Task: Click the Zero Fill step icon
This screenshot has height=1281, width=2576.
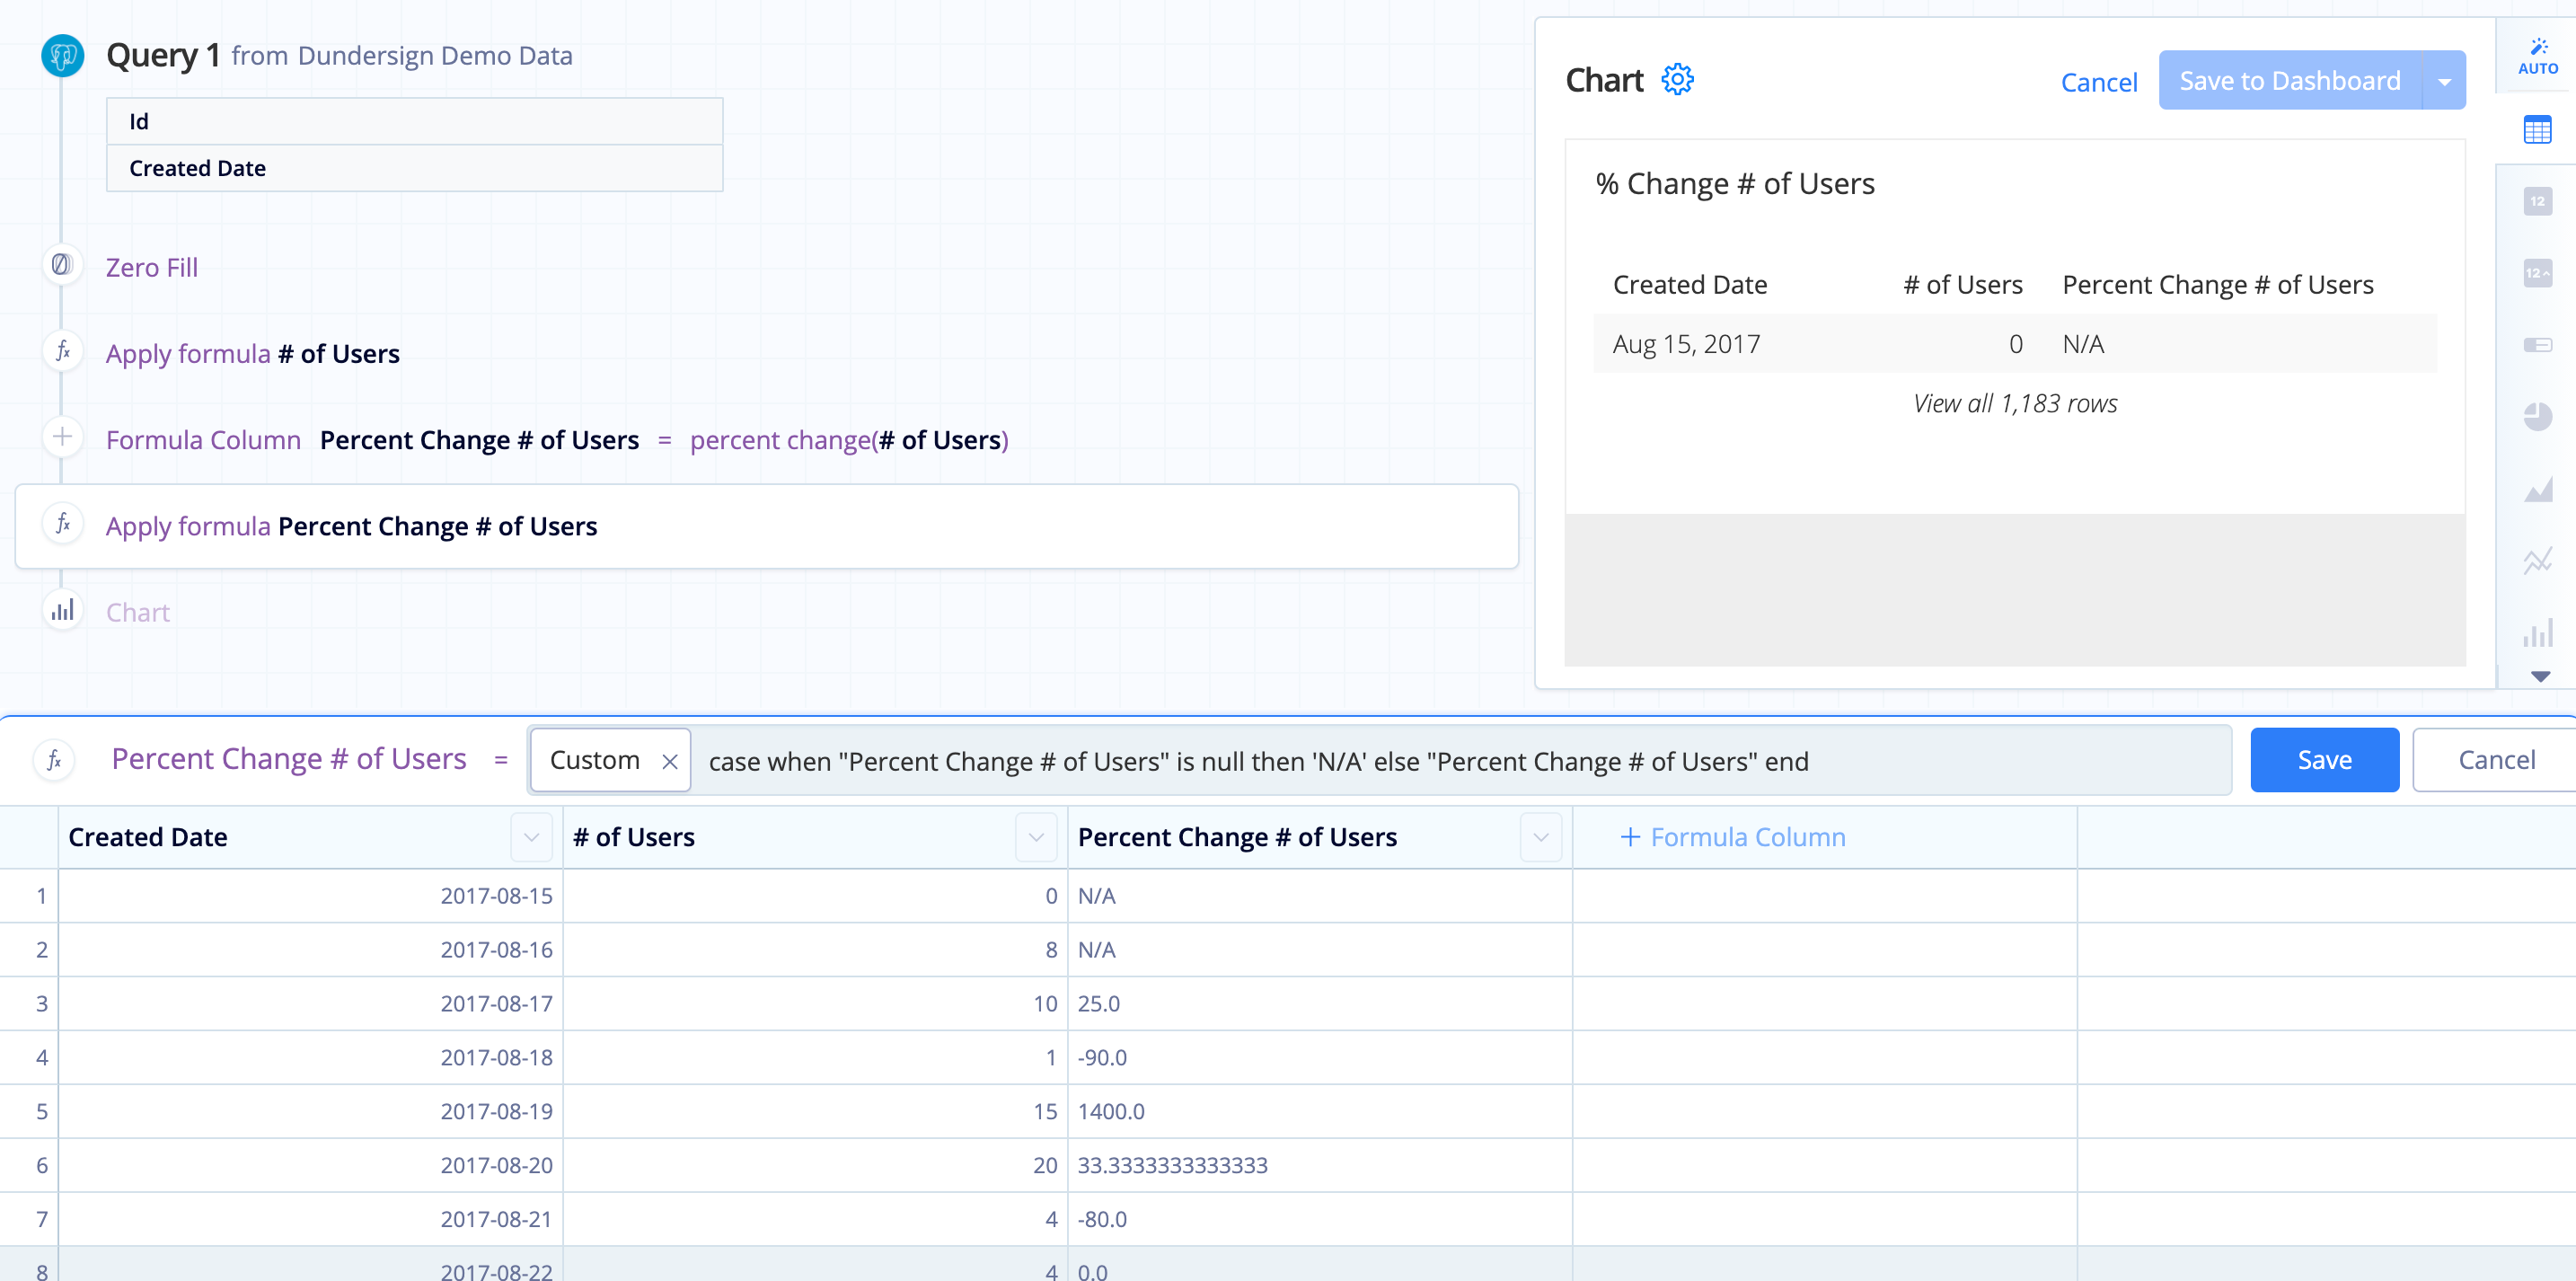Action: click(x=63, y=264)
